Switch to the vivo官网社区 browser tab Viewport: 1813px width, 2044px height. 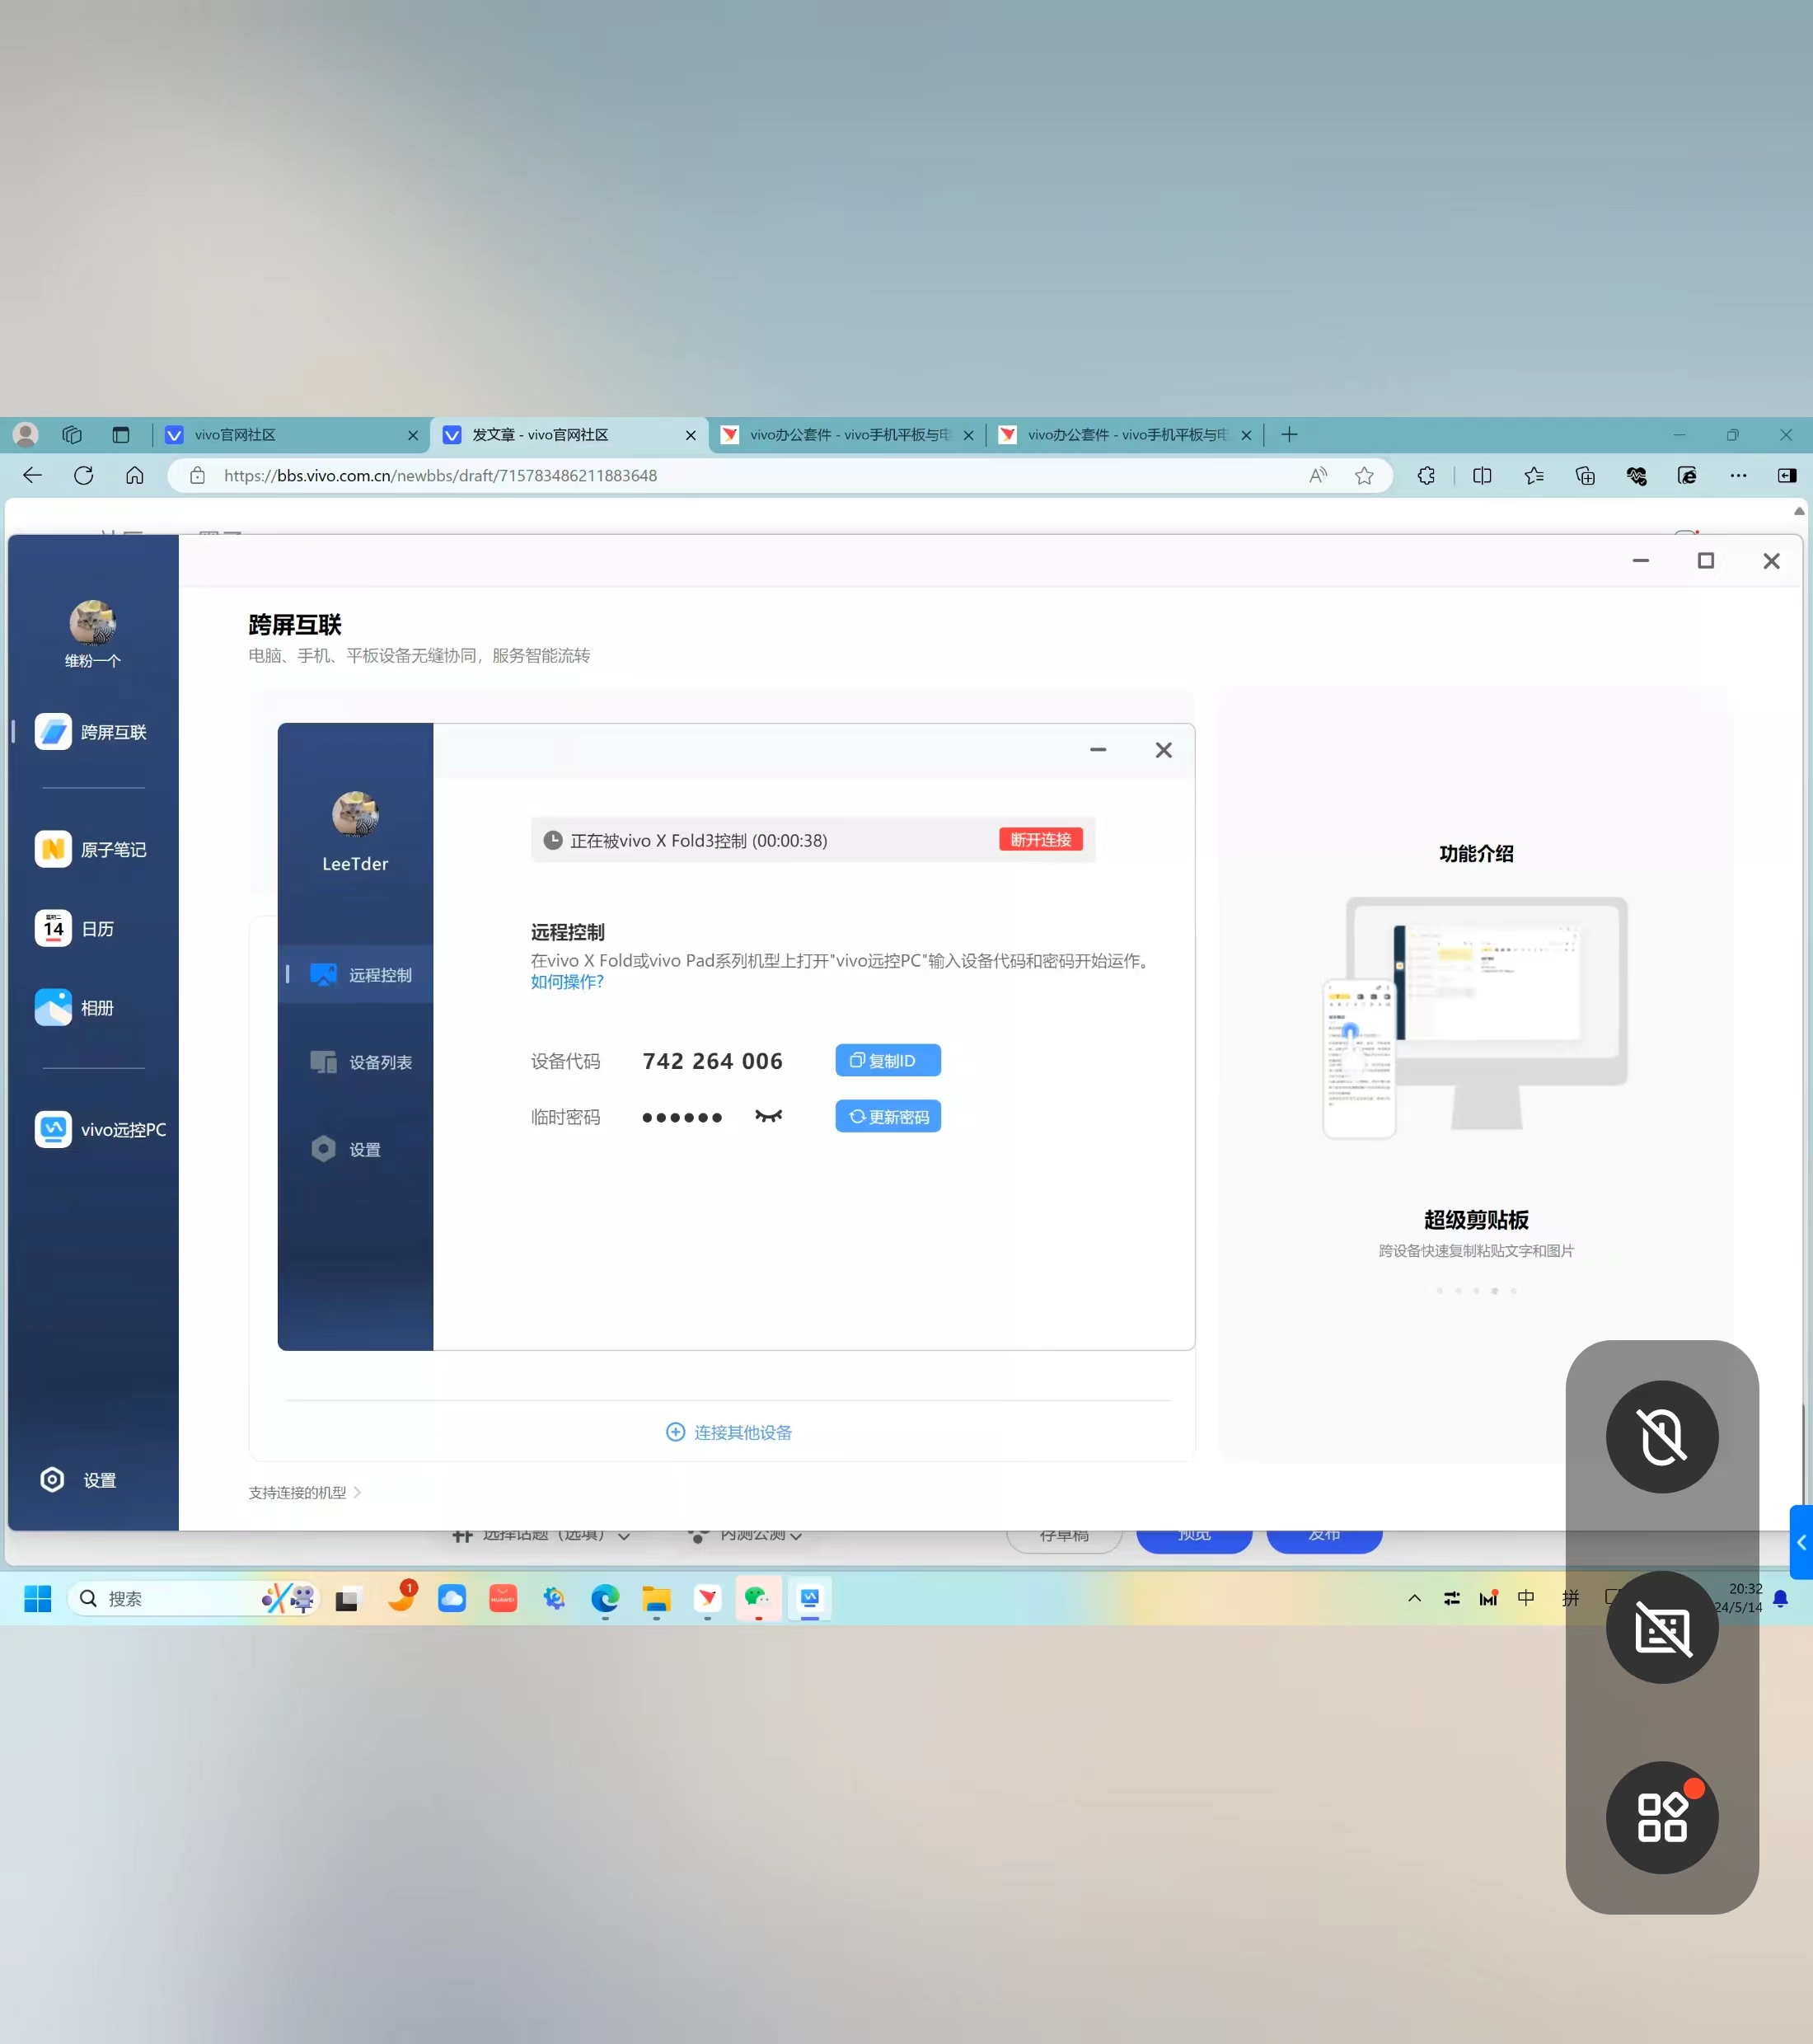pyautogui.click(x=291, y=435)
